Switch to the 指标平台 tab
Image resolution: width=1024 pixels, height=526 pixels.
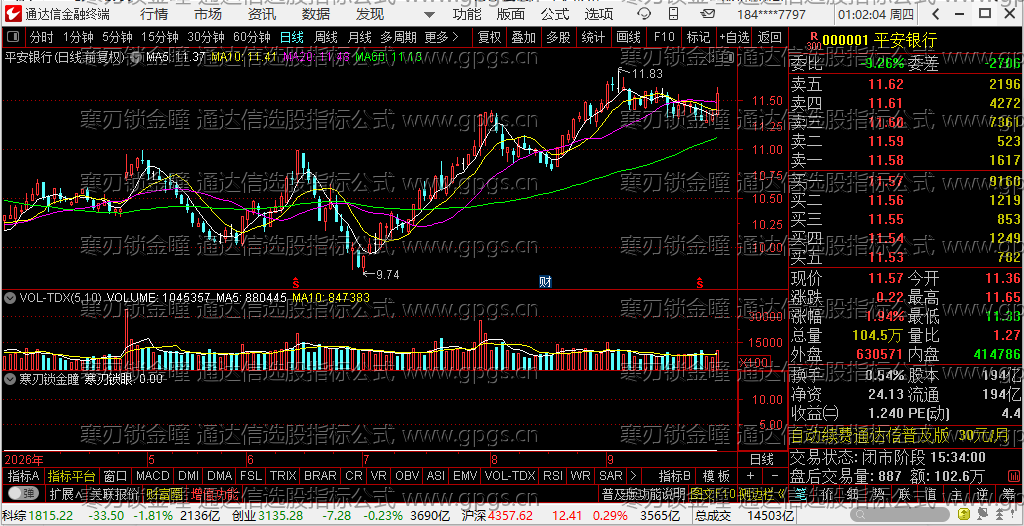[72, 476]
